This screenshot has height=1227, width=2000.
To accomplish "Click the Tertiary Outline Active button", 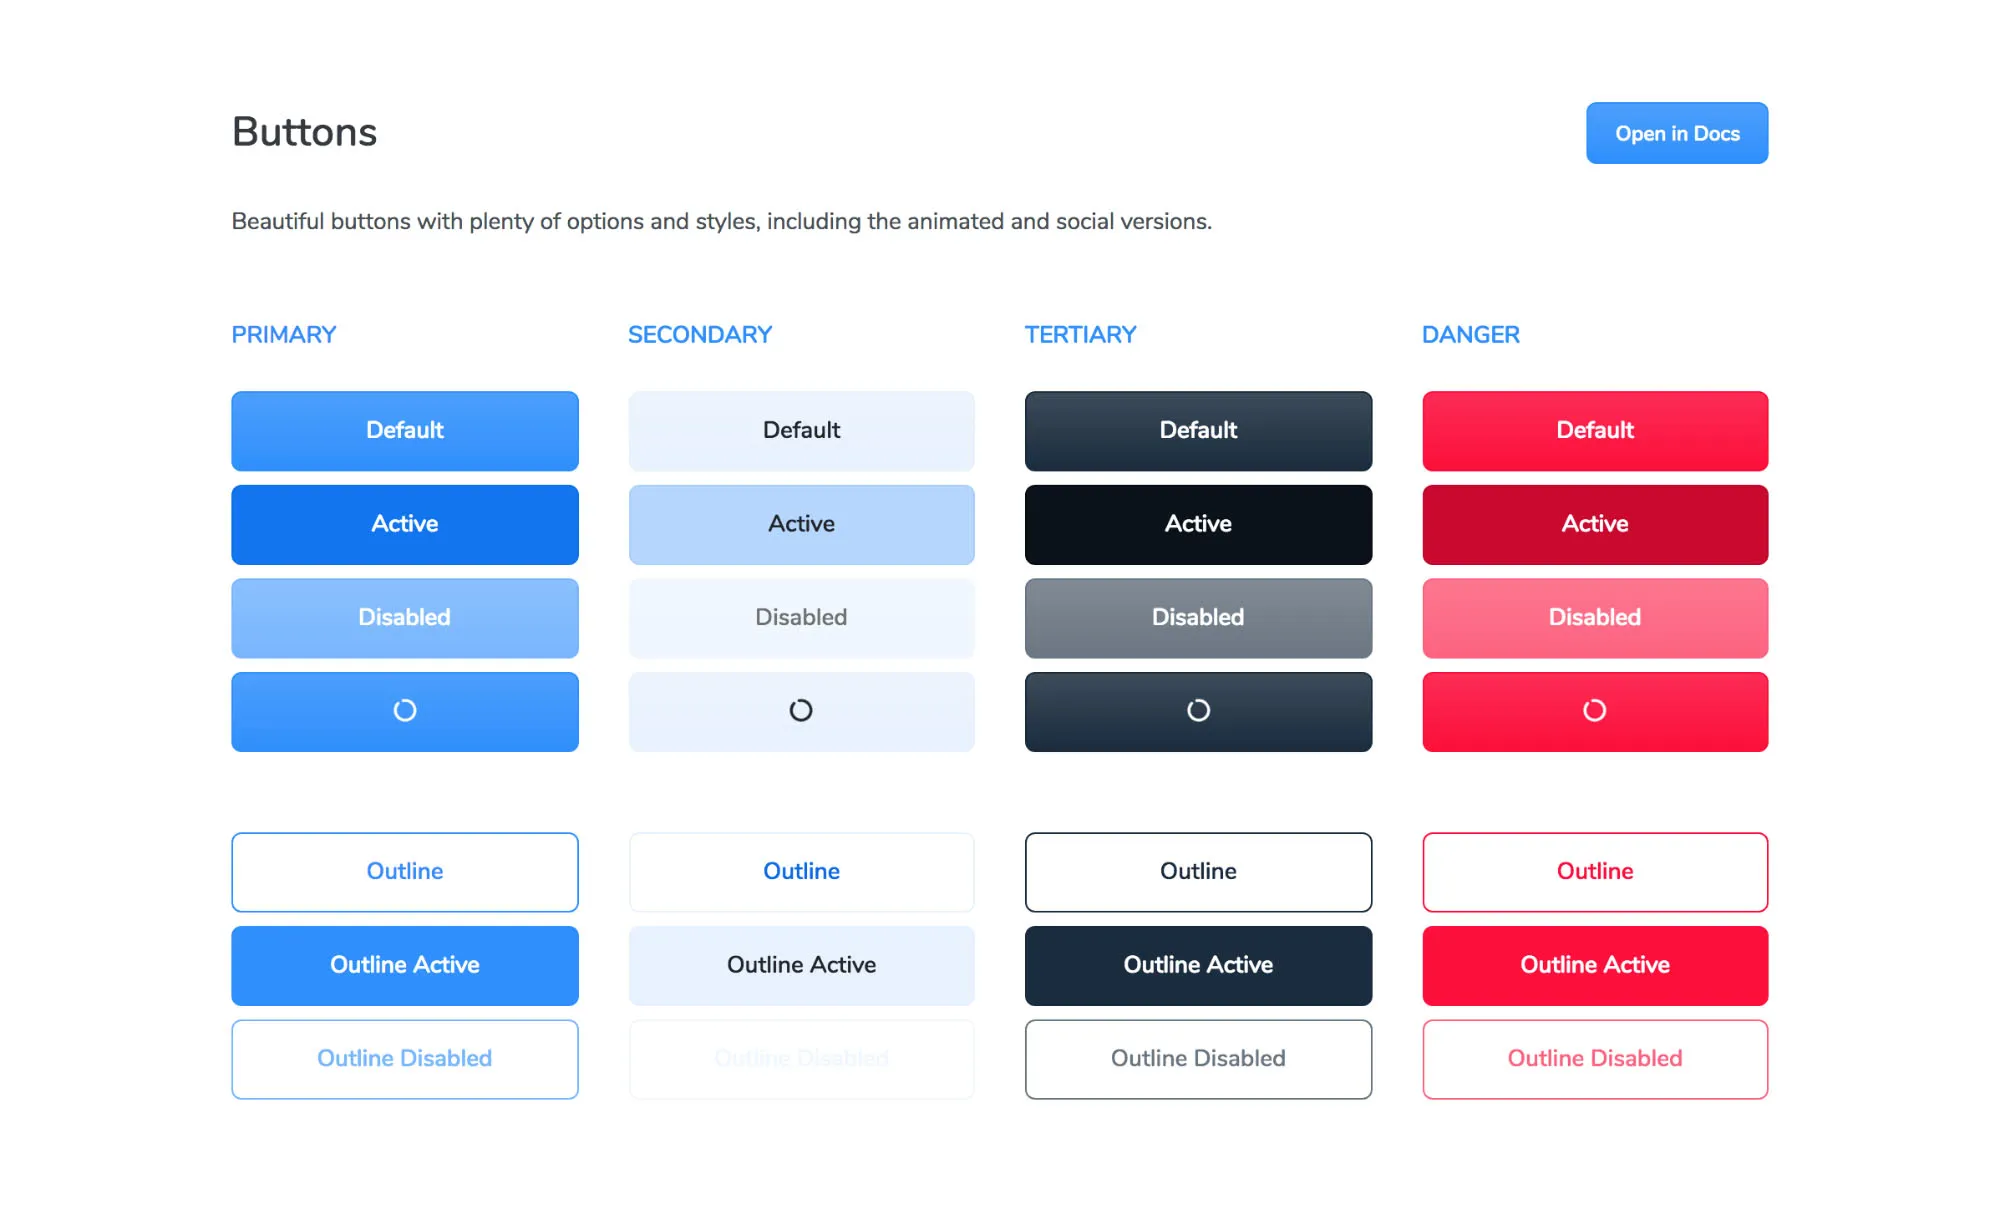I will tap(1198, 966).
